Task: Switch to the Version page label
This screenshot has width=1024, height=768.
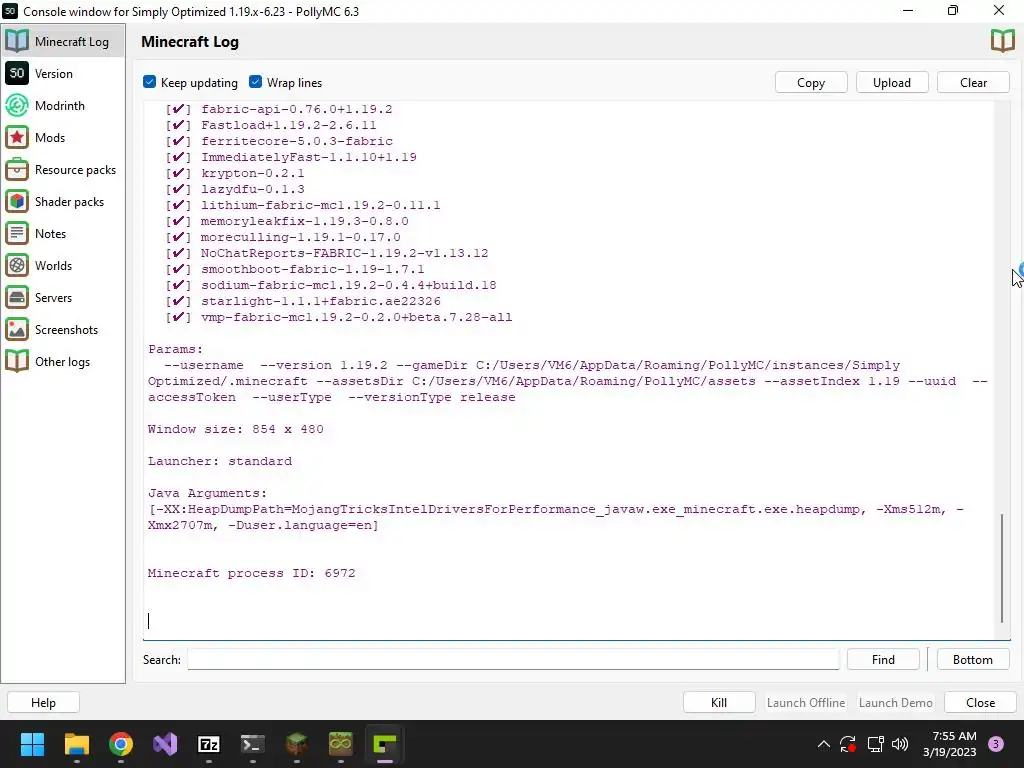Action: click(54, 74)
